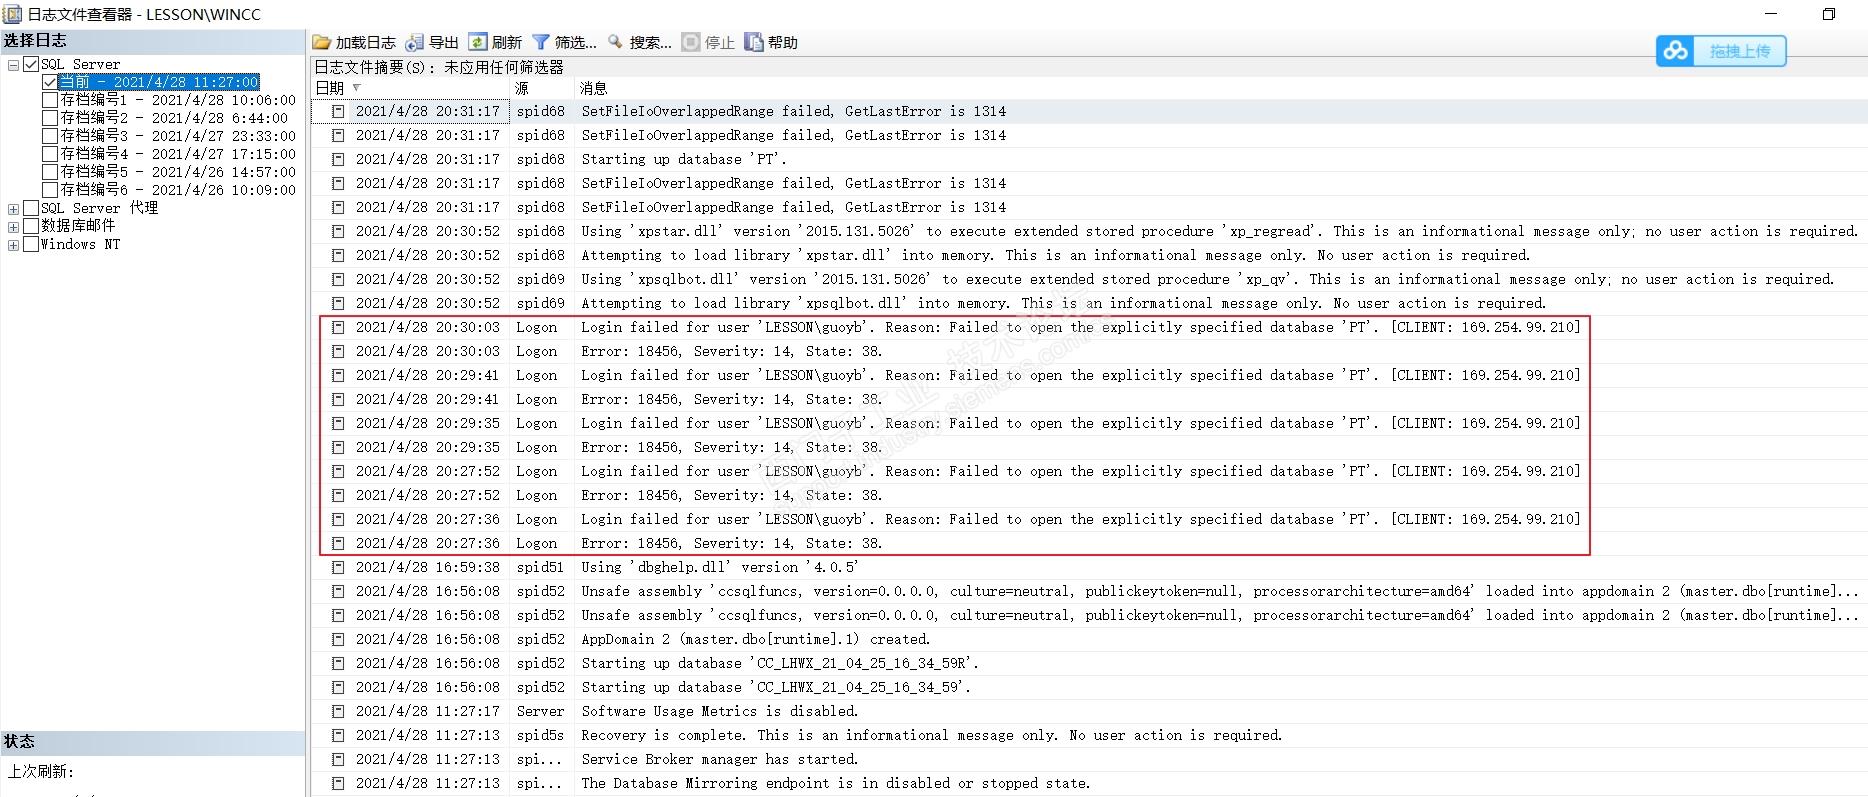Click row icon for Error 18456 at 20:29:35

pyautogui.click(x=338, y=447)
